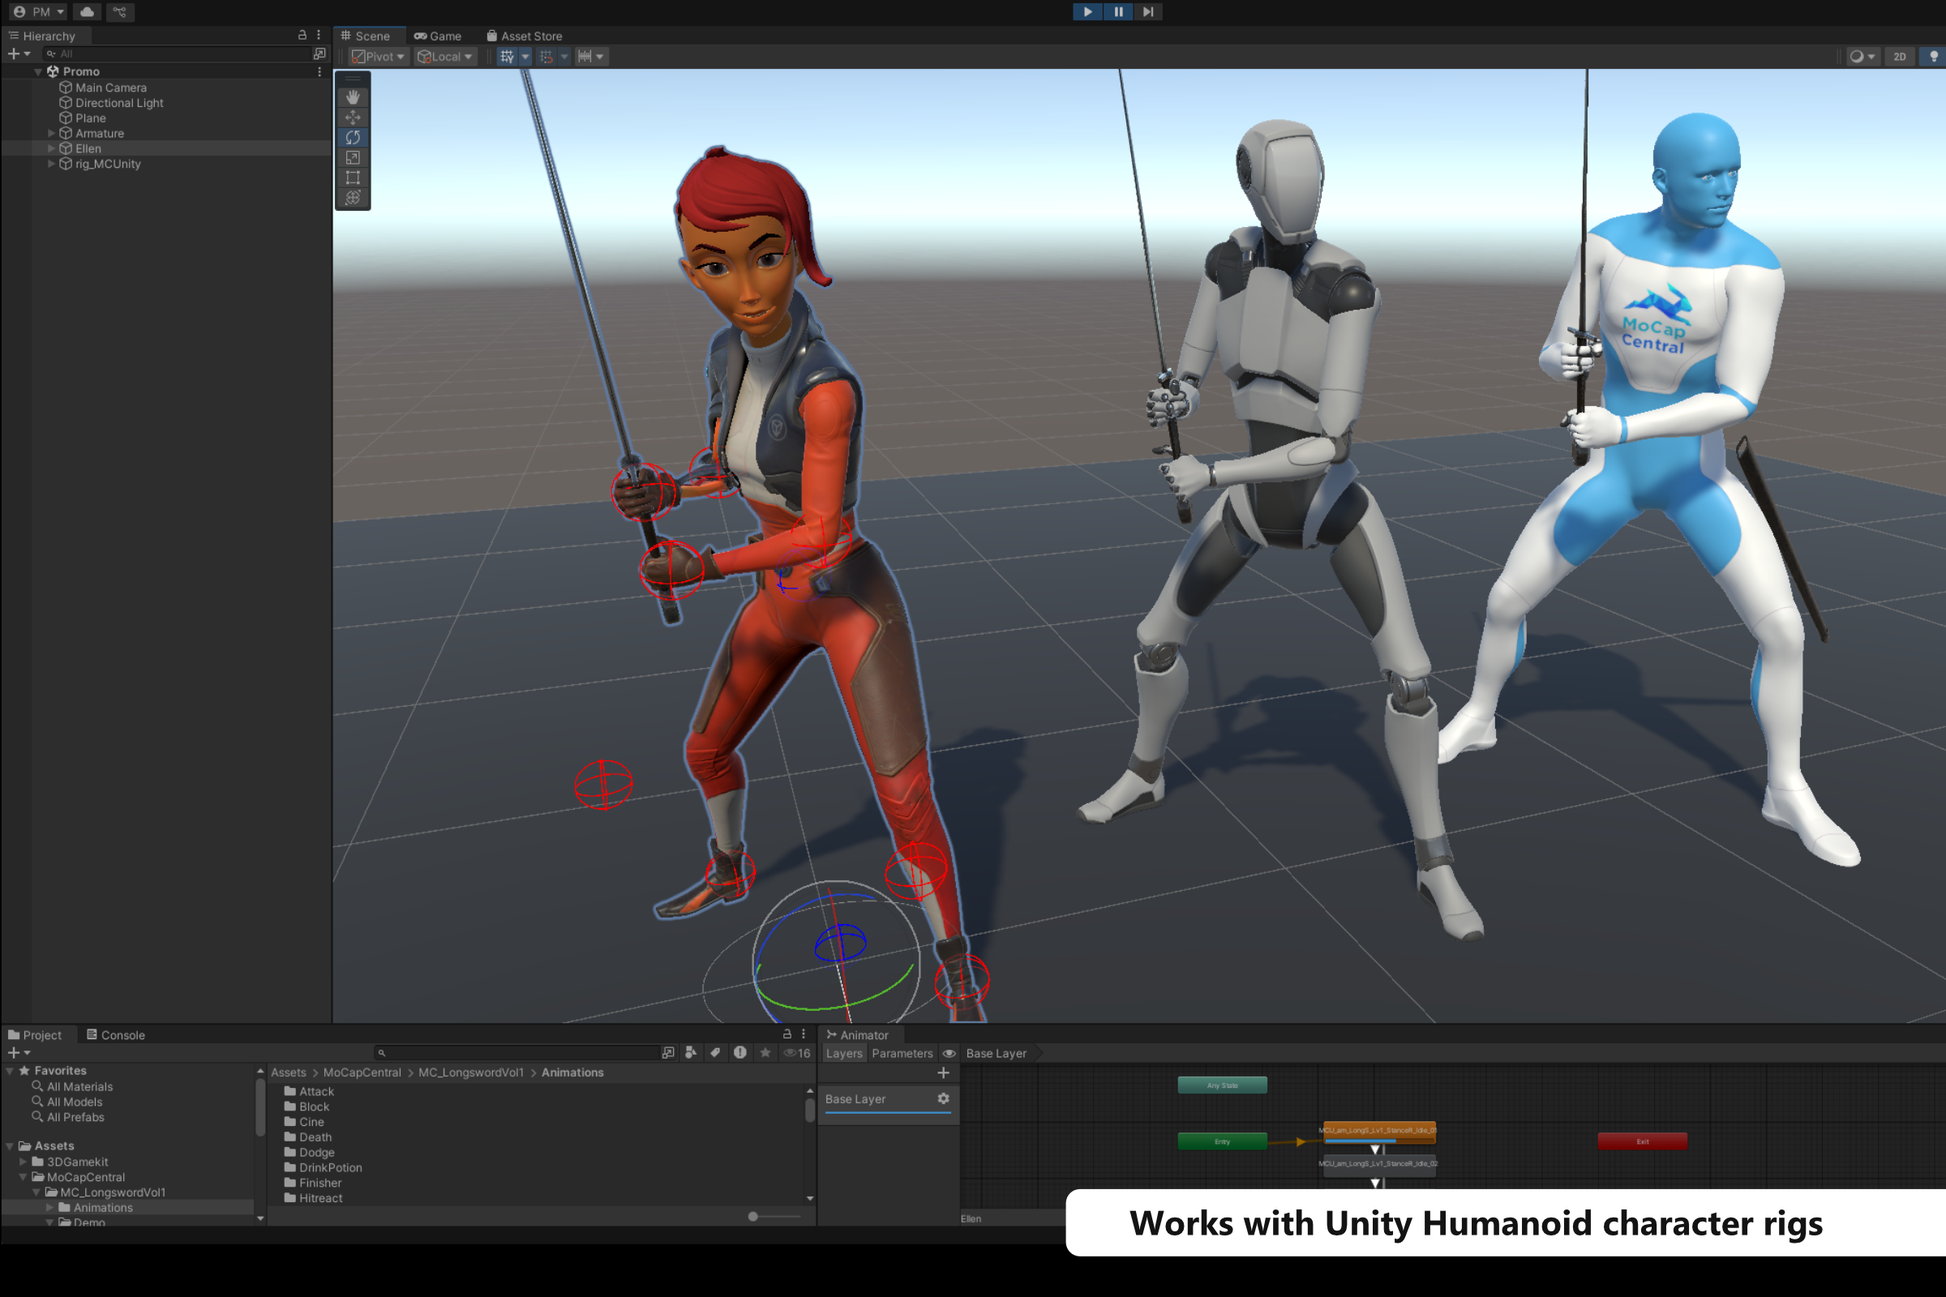
Task: Open the Pivot dropdown
Action: tap(378, 56)
